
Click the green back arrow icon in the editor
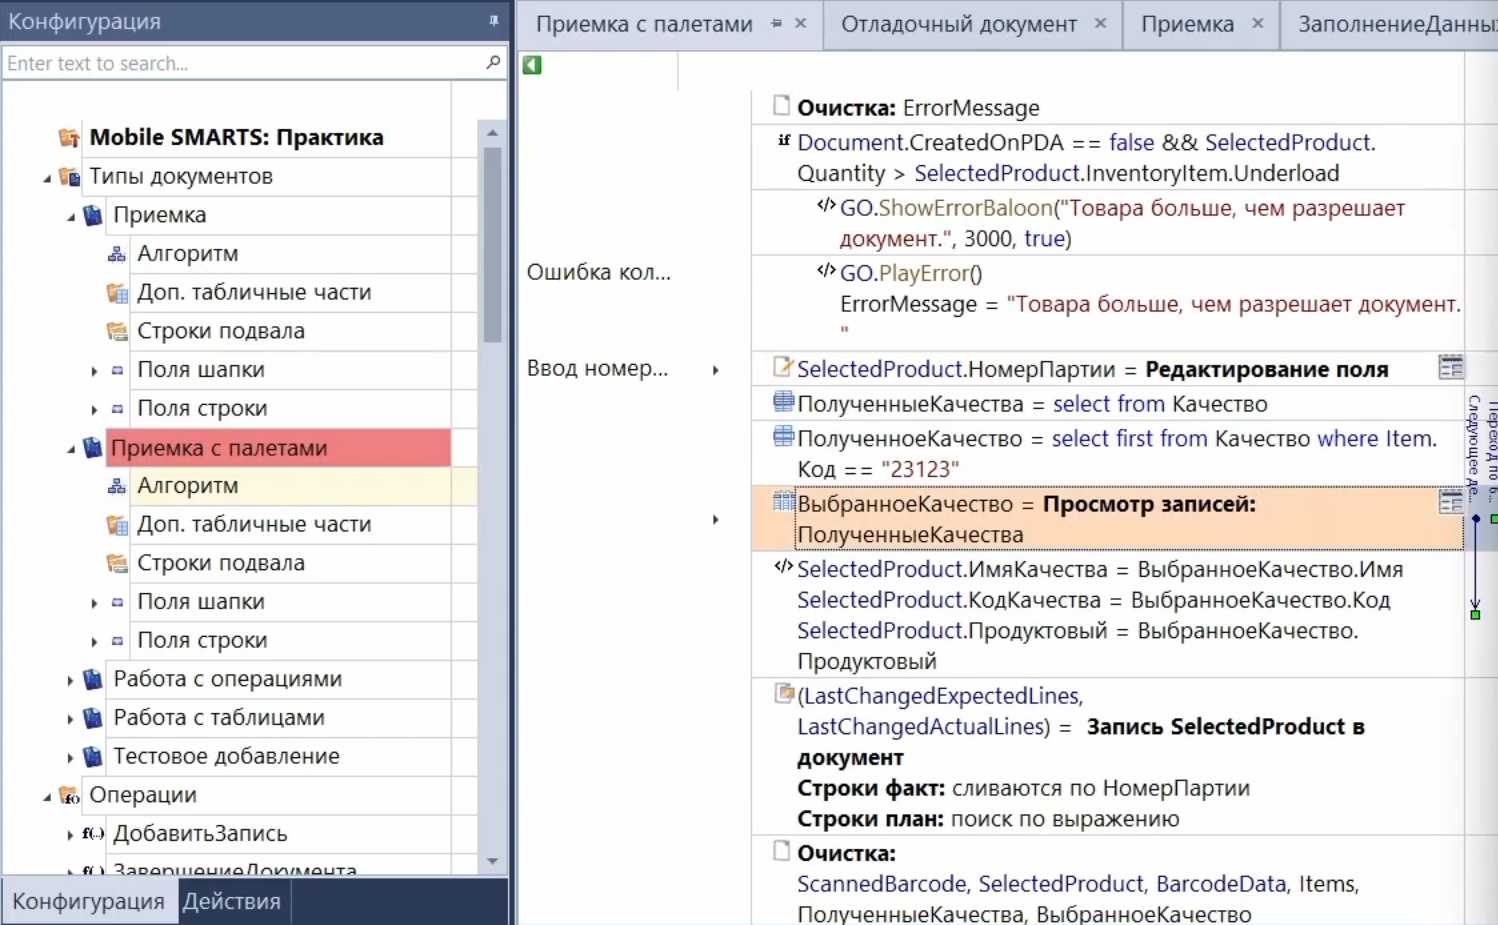tap(532, 65)
